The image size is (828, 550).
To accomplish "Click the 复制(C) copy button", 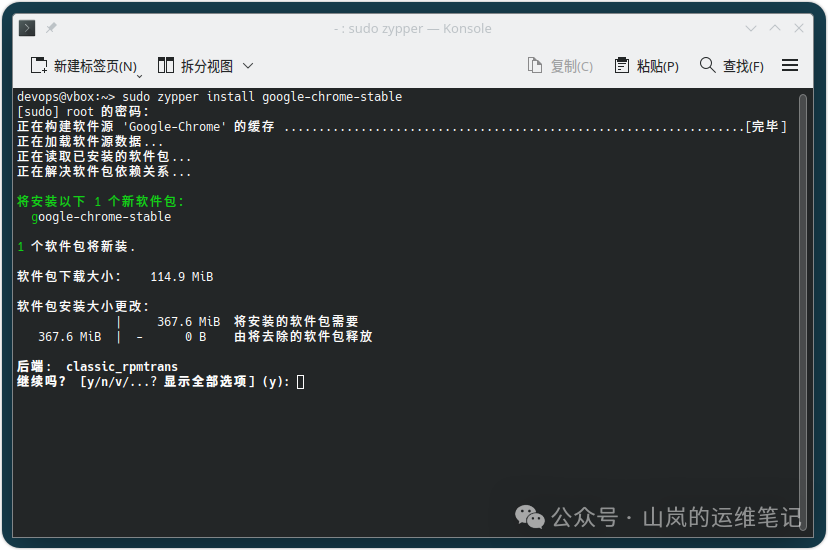I will [560, 66].
